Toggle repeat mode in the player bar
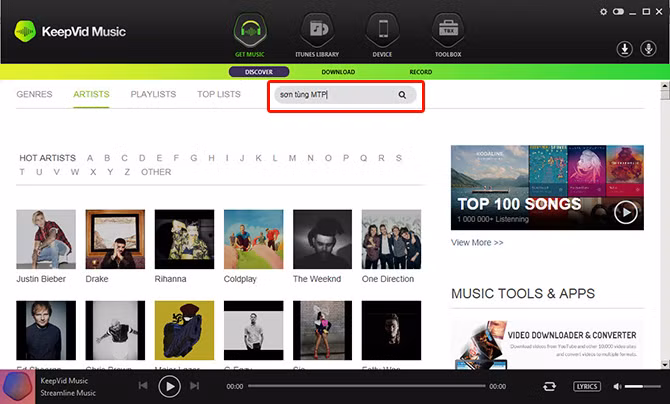Viewport: 670px width, 404px height. (549, 386)
